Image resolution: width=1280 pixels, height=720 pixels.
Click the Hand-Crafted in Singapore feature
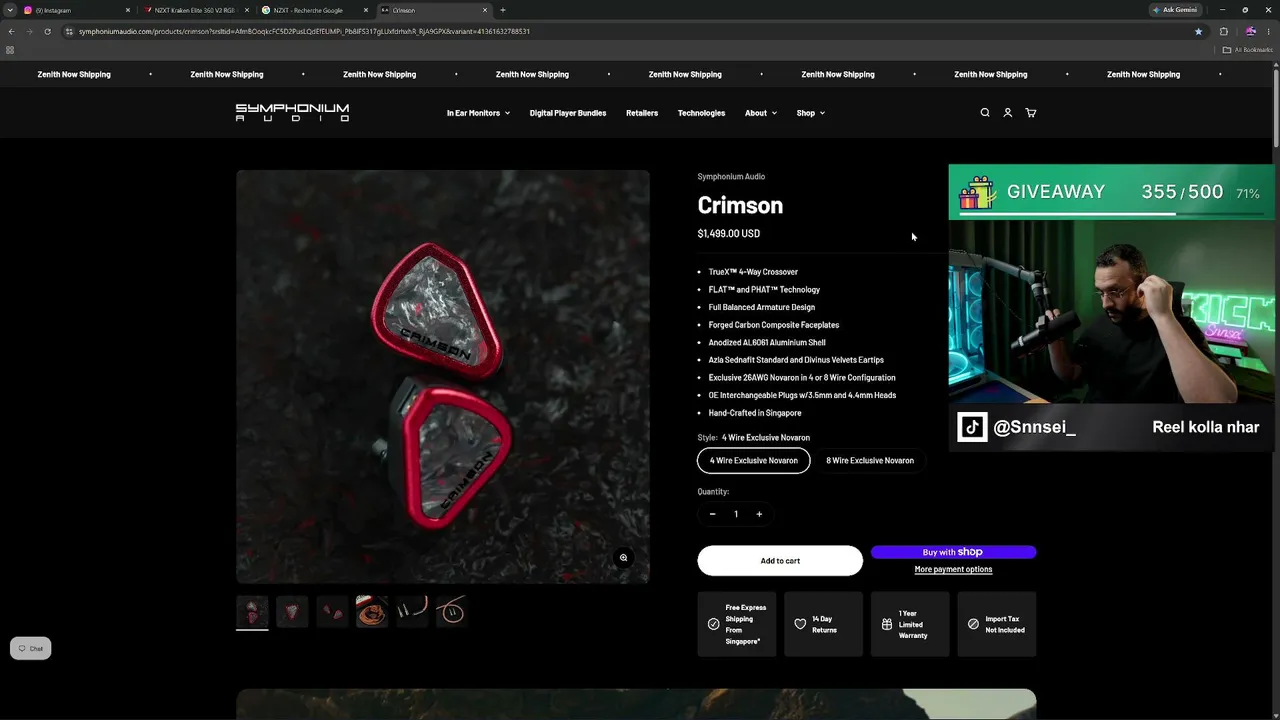pos(755,413)
